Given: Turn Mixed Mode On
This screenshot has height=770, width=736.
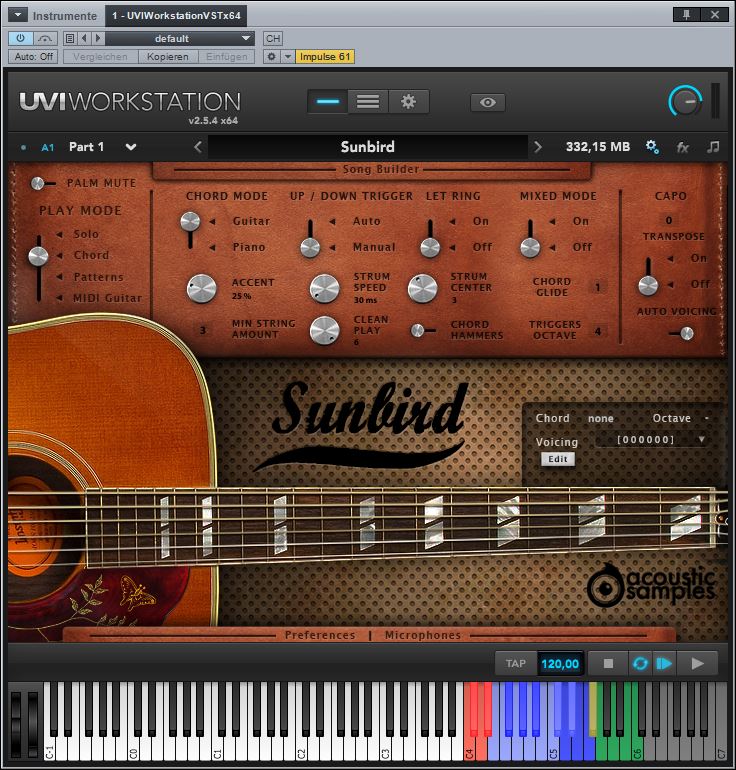Looking at the screenshot, I should [x=581, y=221].
